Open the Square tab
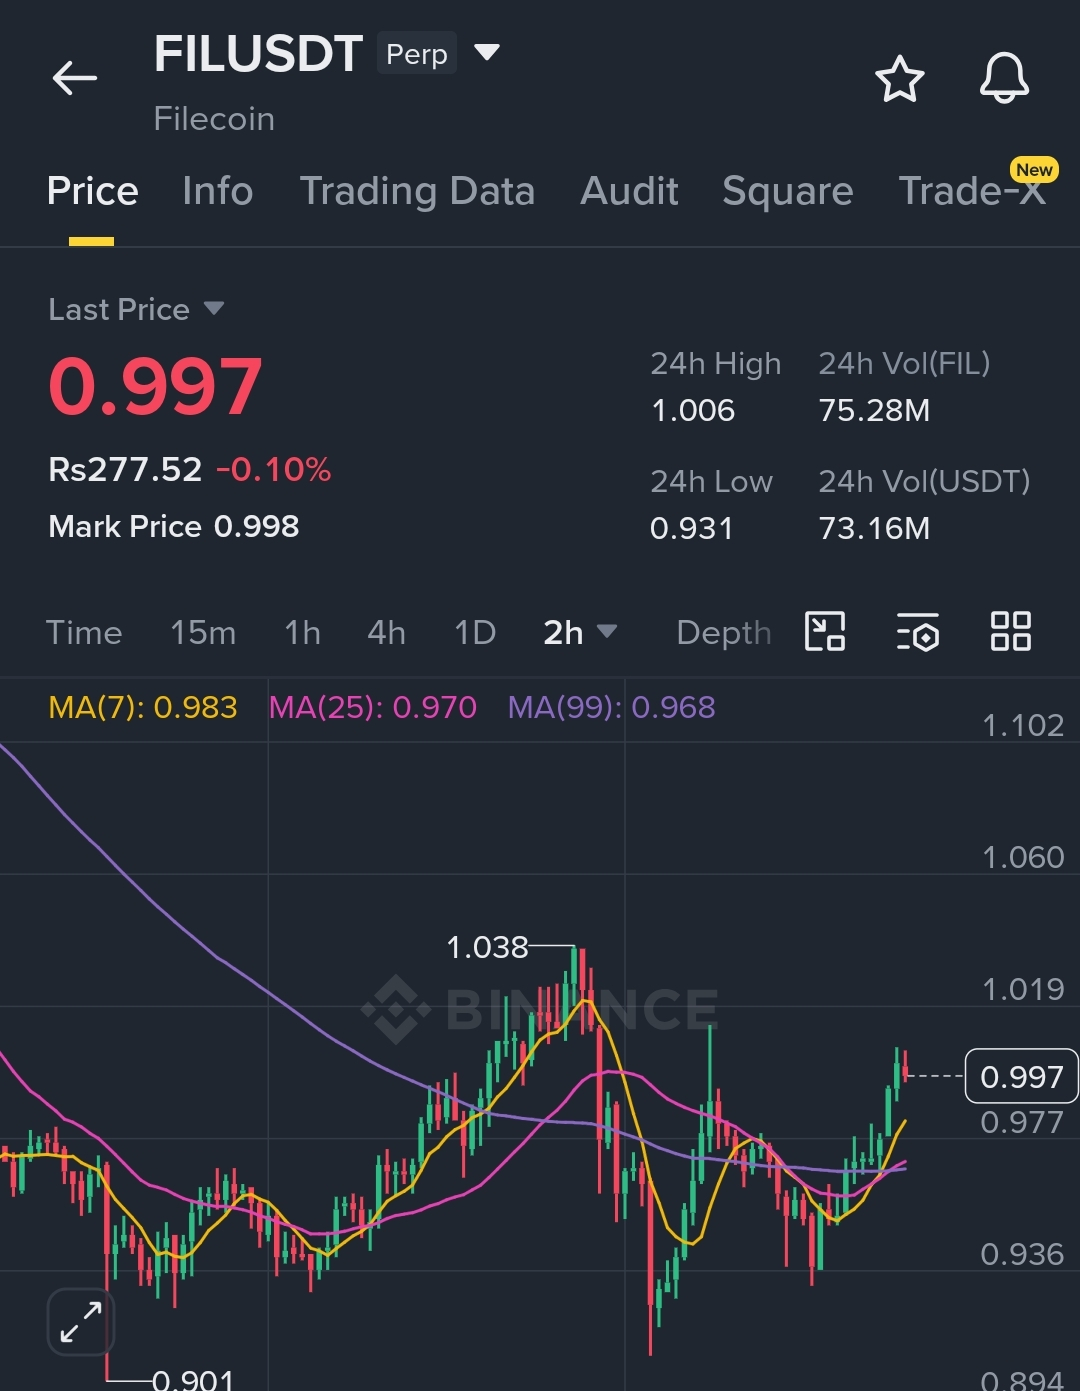The image size is (1080, 1391). [788, 191]
